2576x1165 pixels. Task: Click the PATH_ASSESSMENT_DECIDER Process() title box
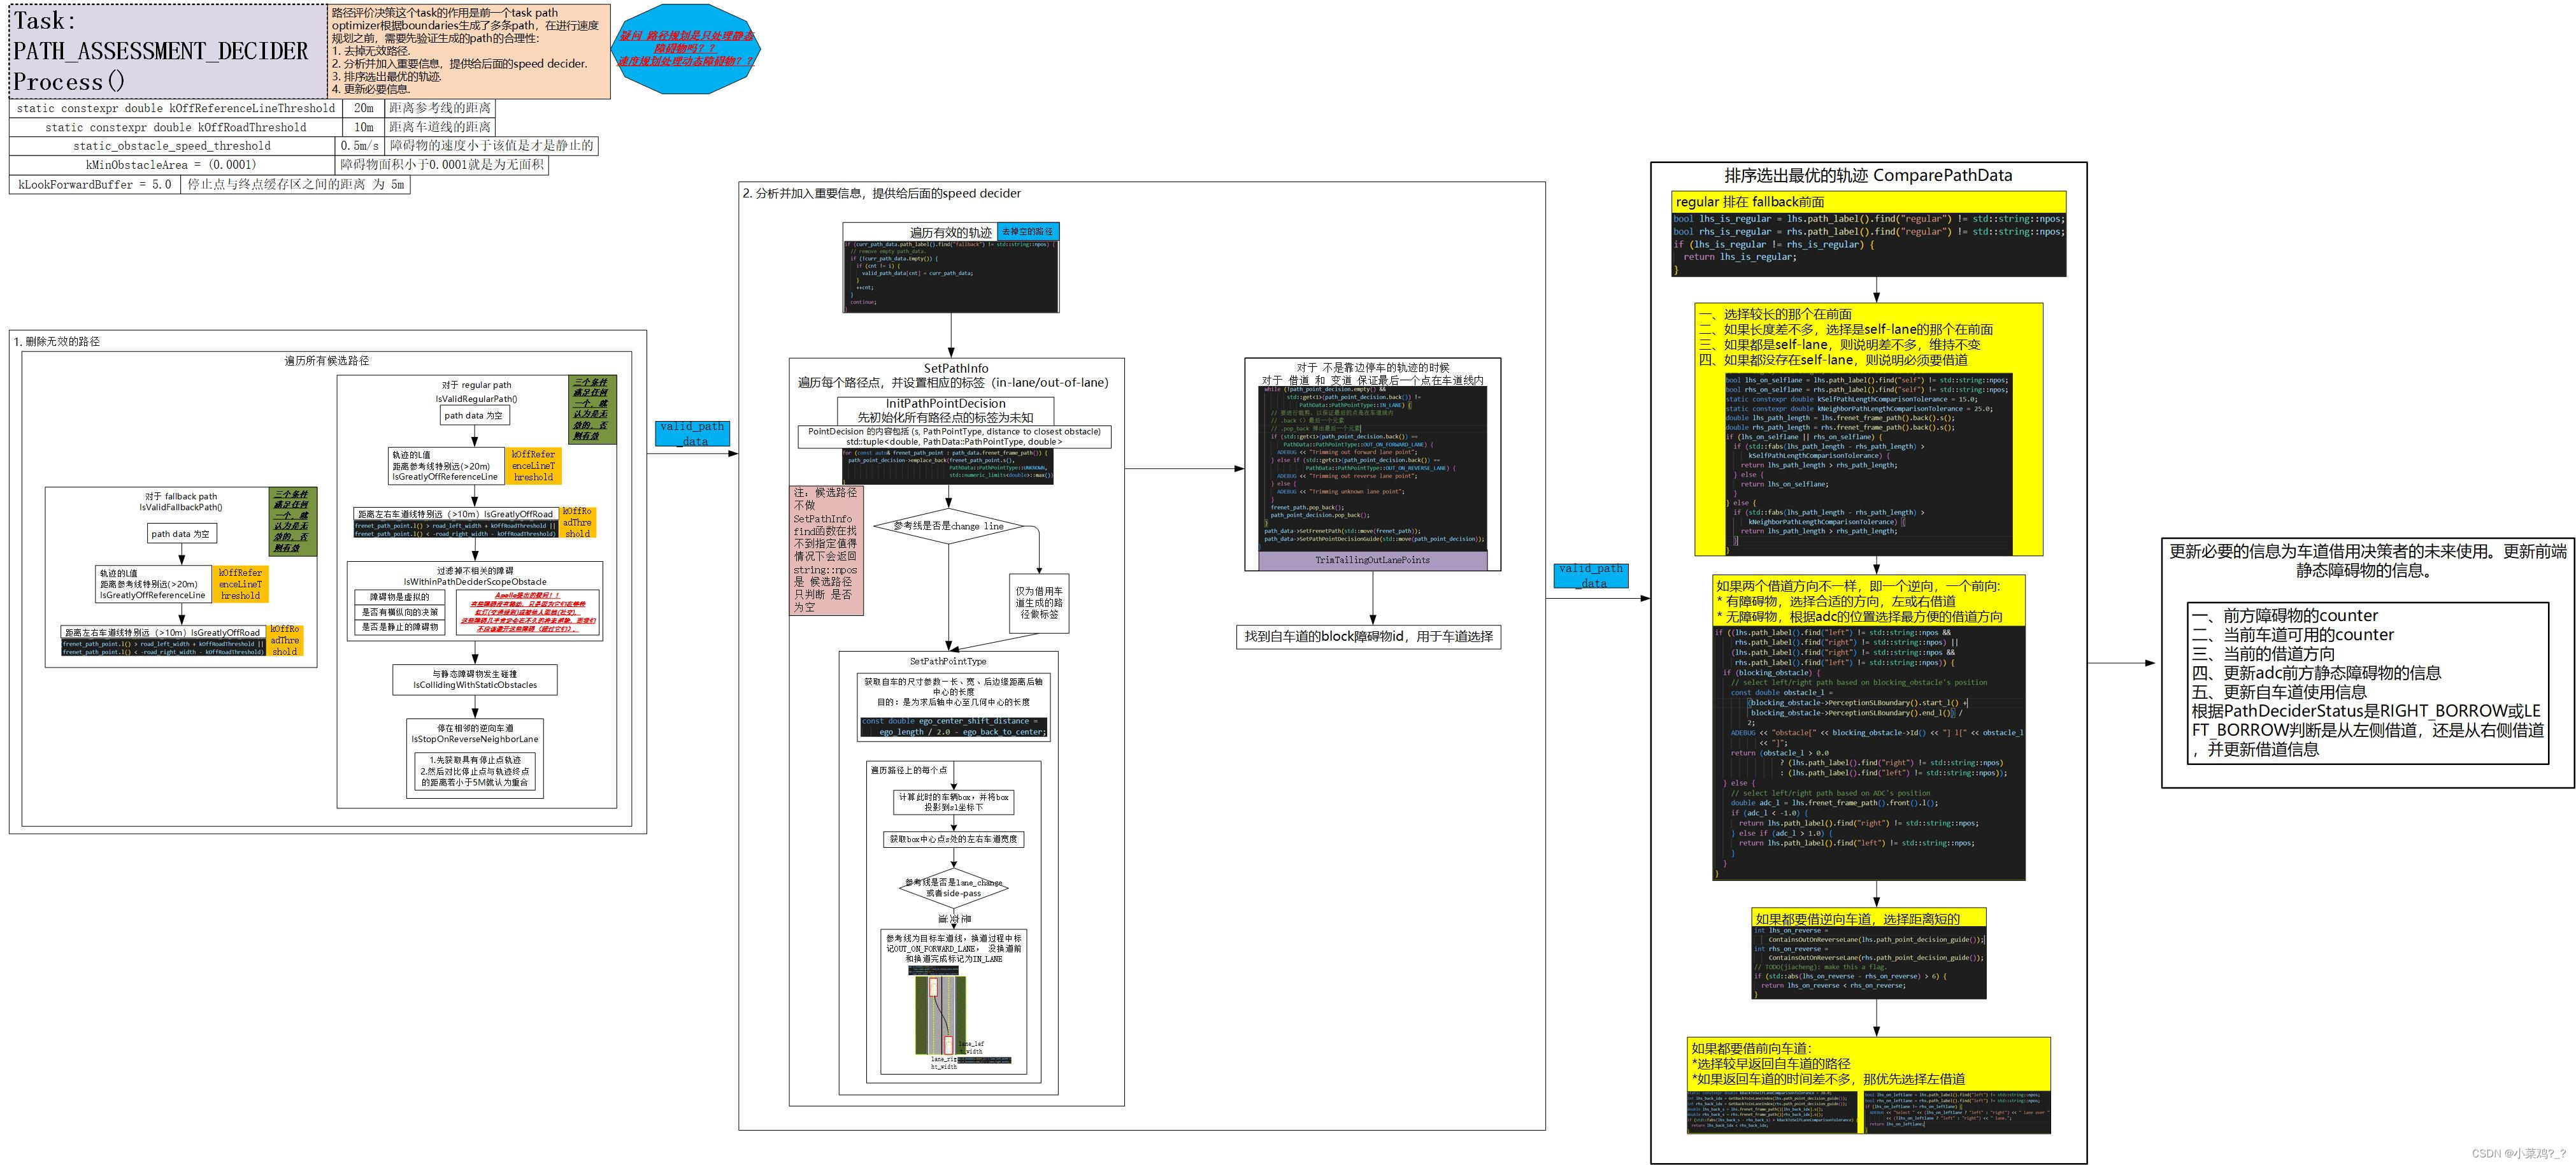(168, 51)
